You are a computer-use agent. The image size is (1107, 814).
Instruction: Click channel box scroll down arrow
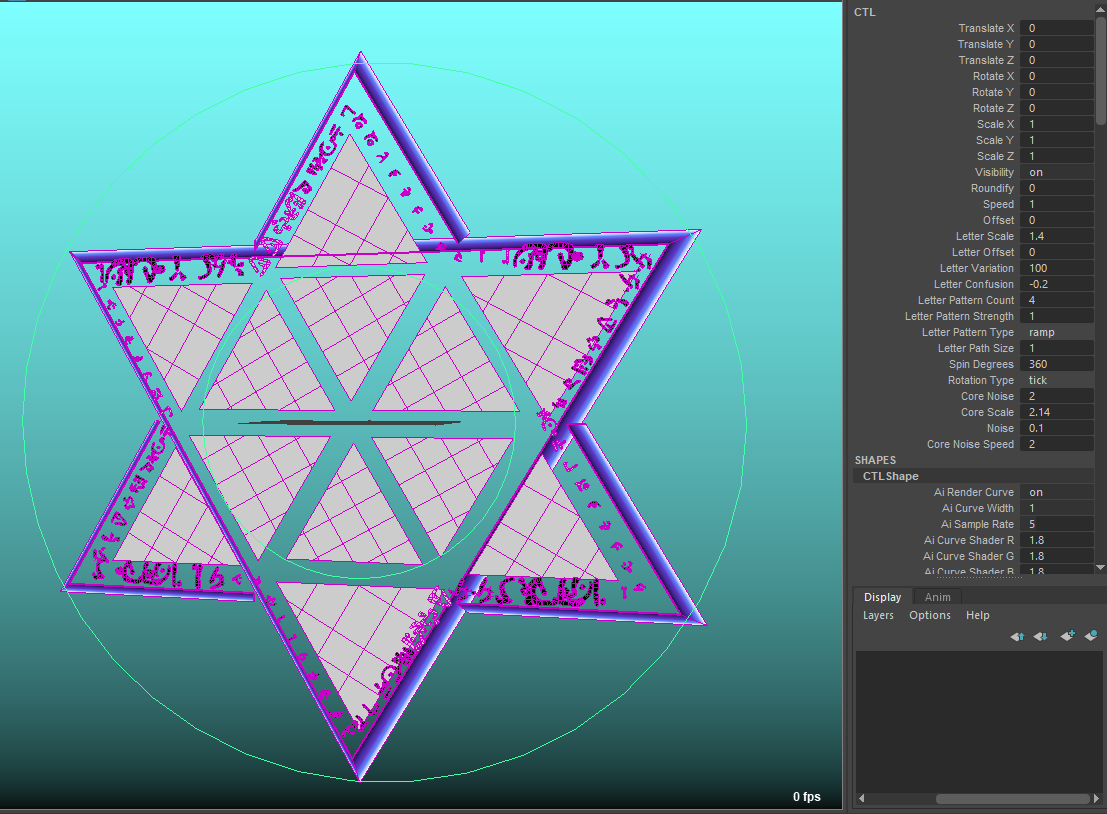pos(1101,567)
